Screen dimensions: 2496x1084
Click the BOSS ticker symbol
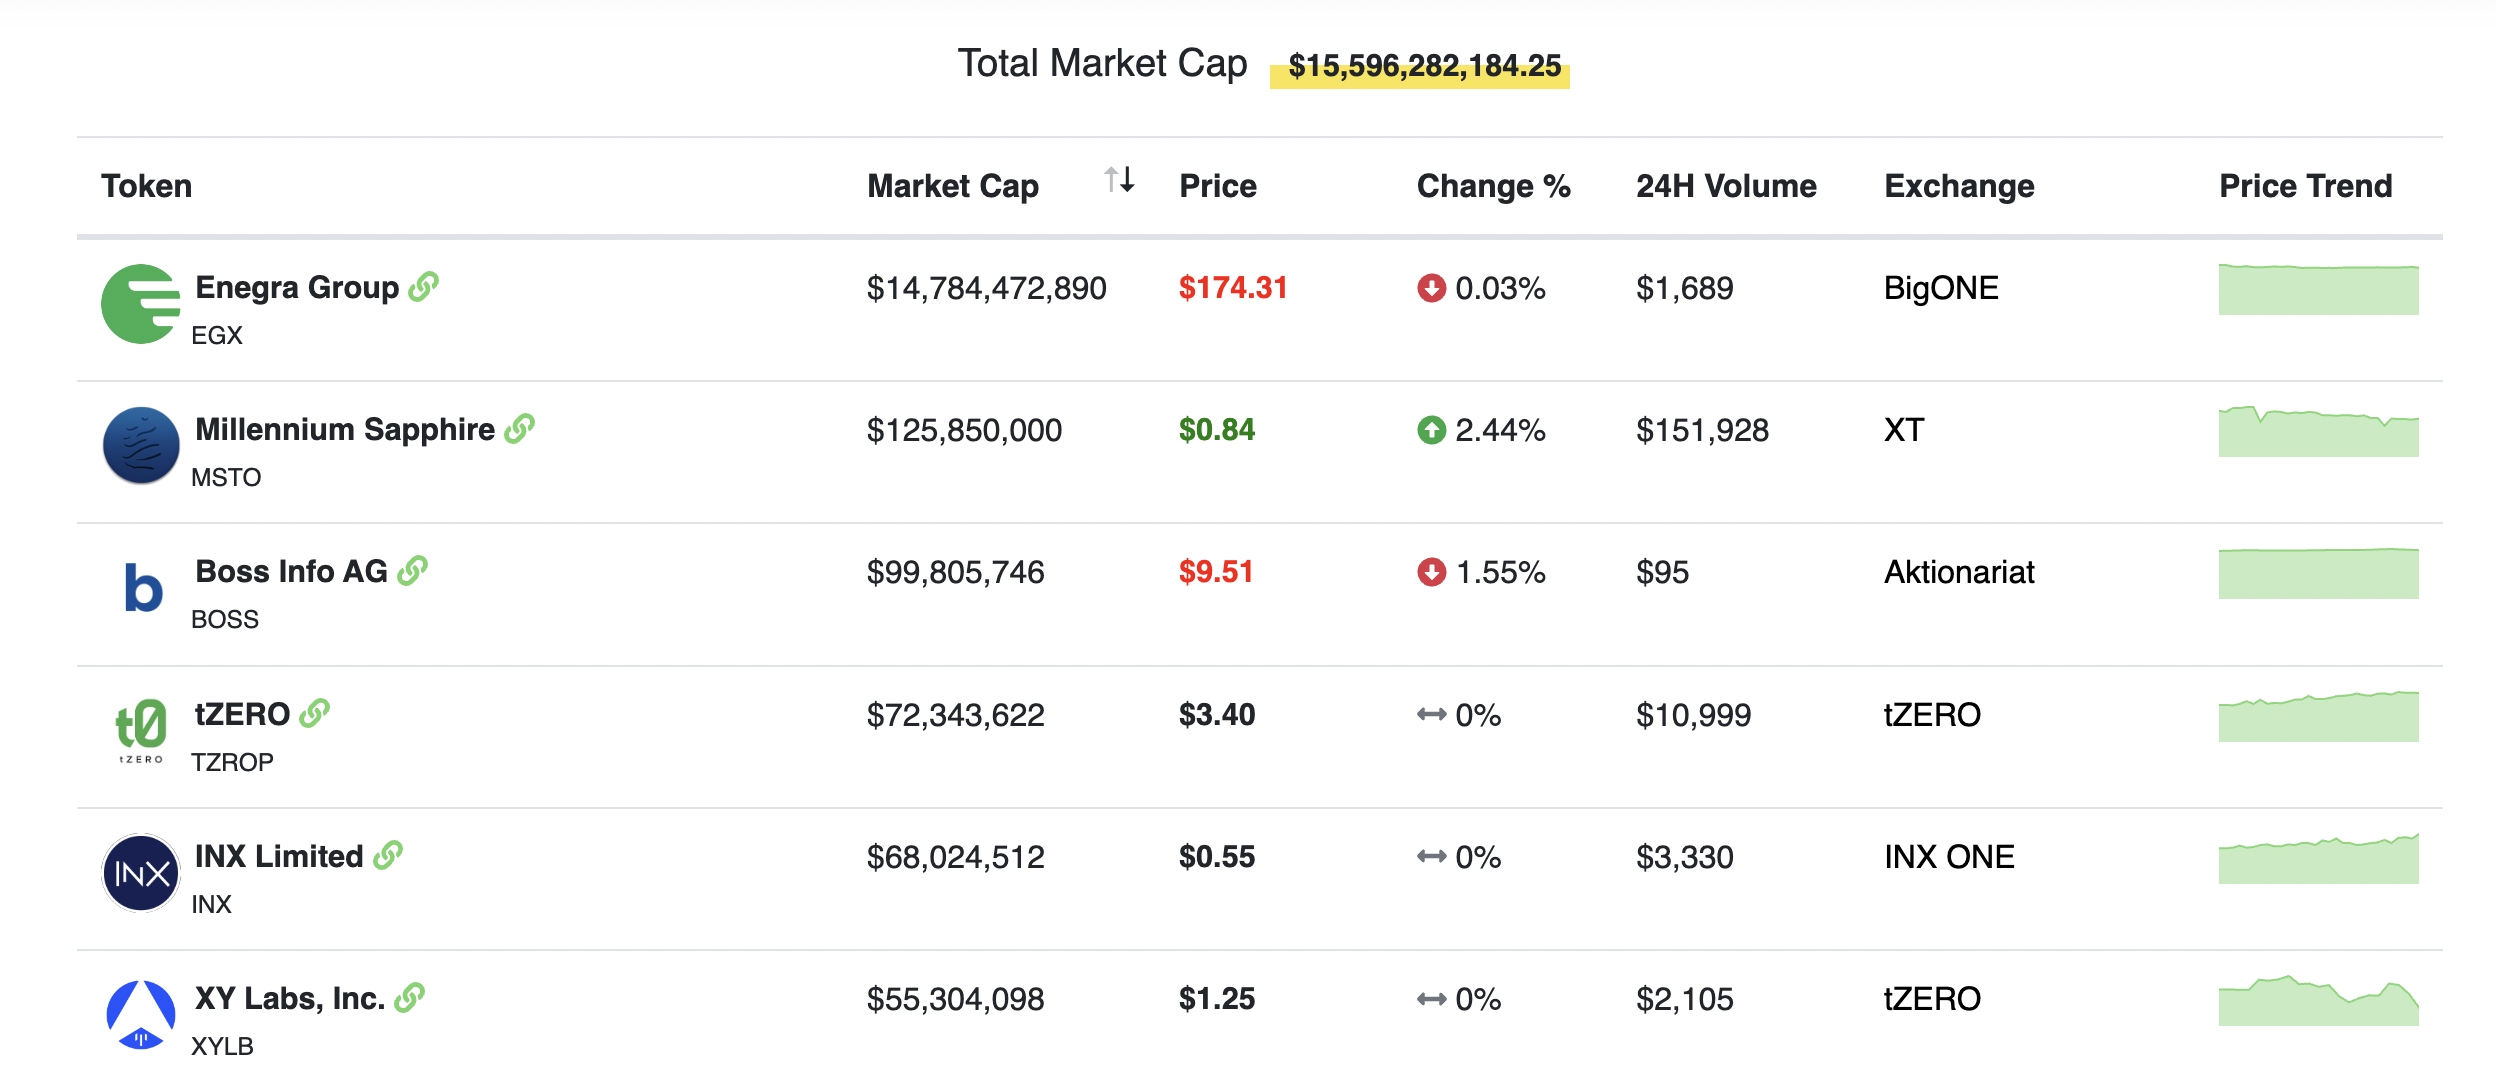(225, 619)
